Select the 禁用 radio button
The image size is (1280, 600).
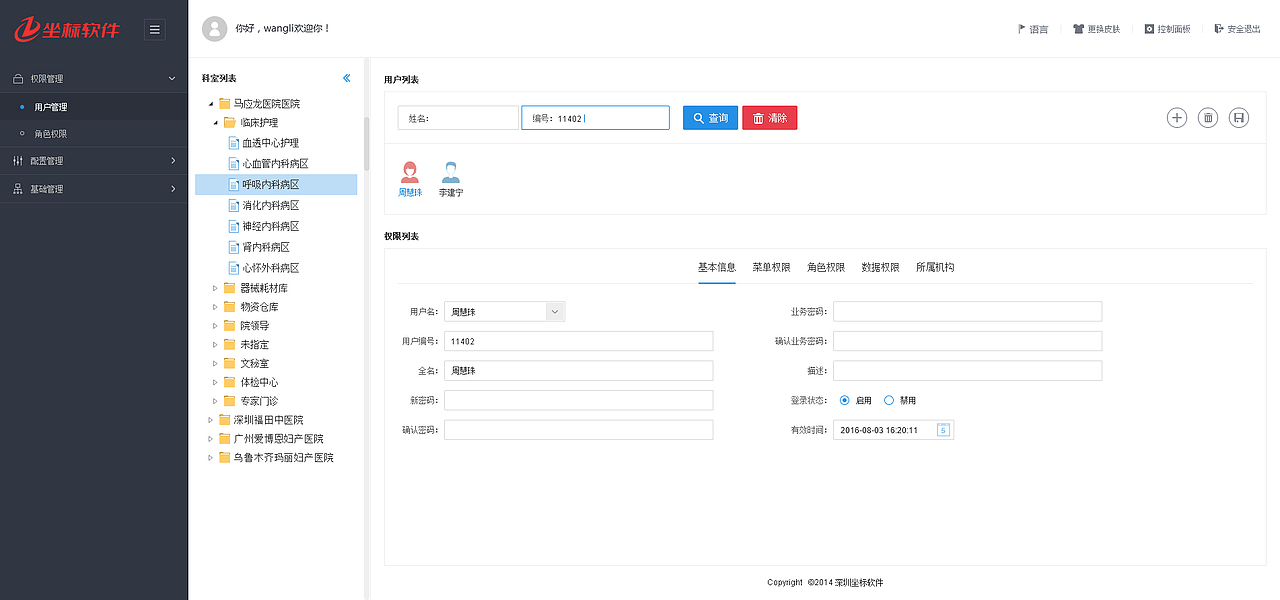[889, 400]
